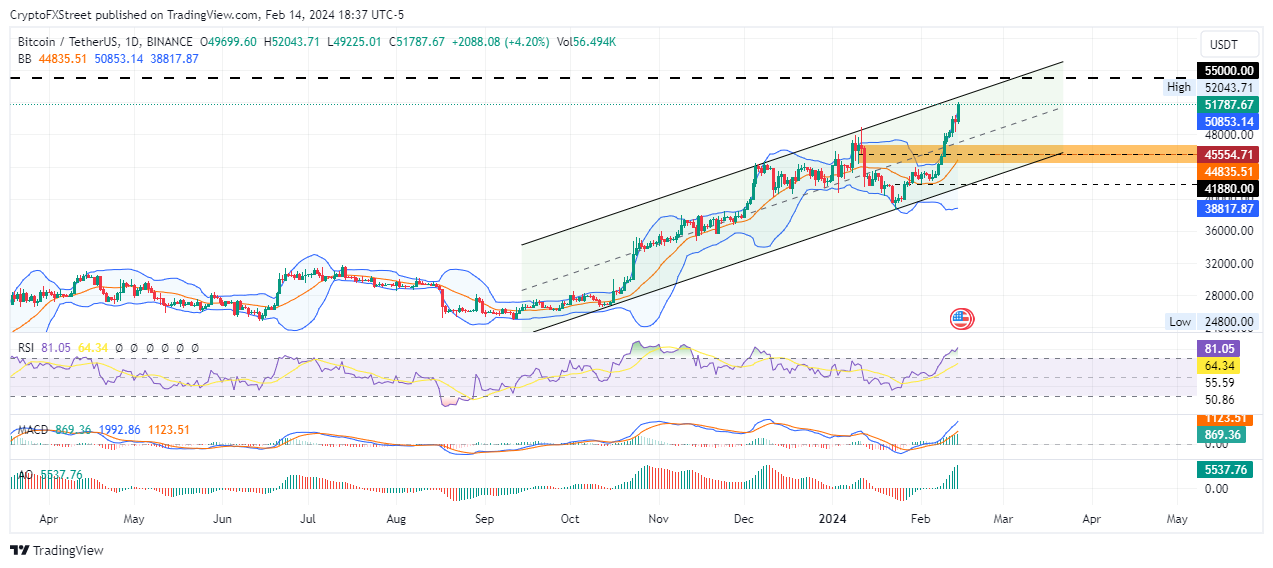Viewport: 1273px width, 568px height.
Task: Select the MACD indicator legend
Action: 103,430
